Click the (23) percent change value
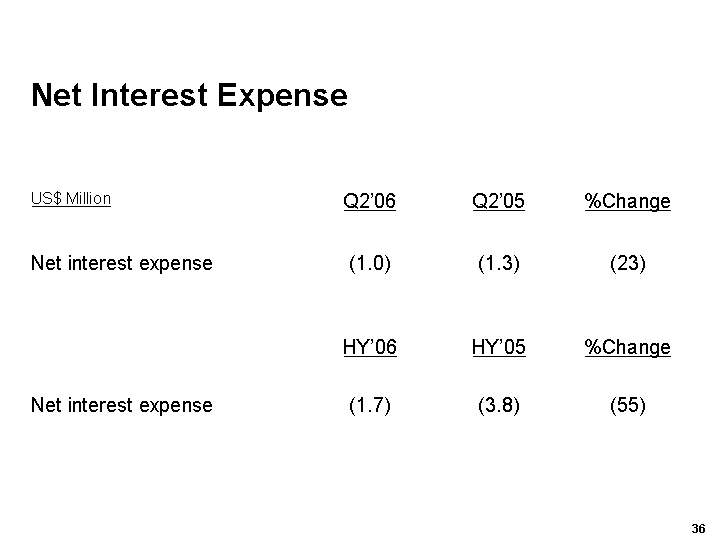Screen dimensions: 720x540 [627, 263]
